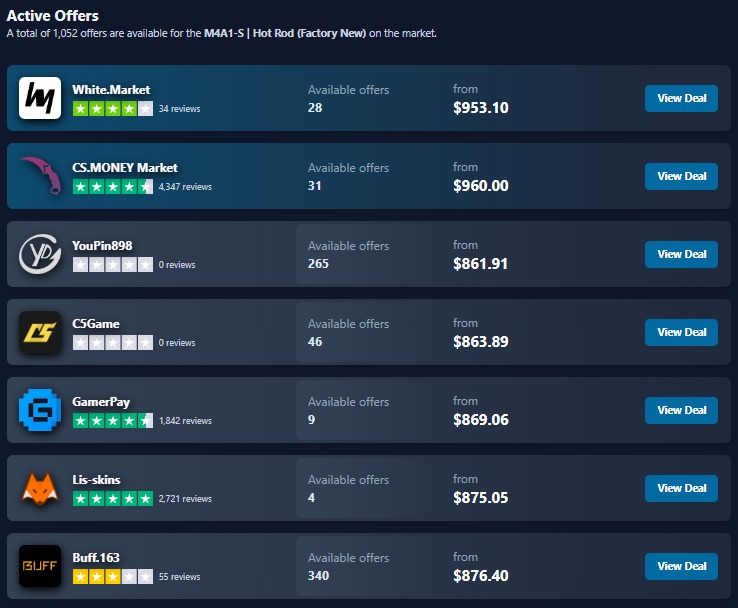
Task: Click the White.Market logo icon
Action: click(40, 98)
